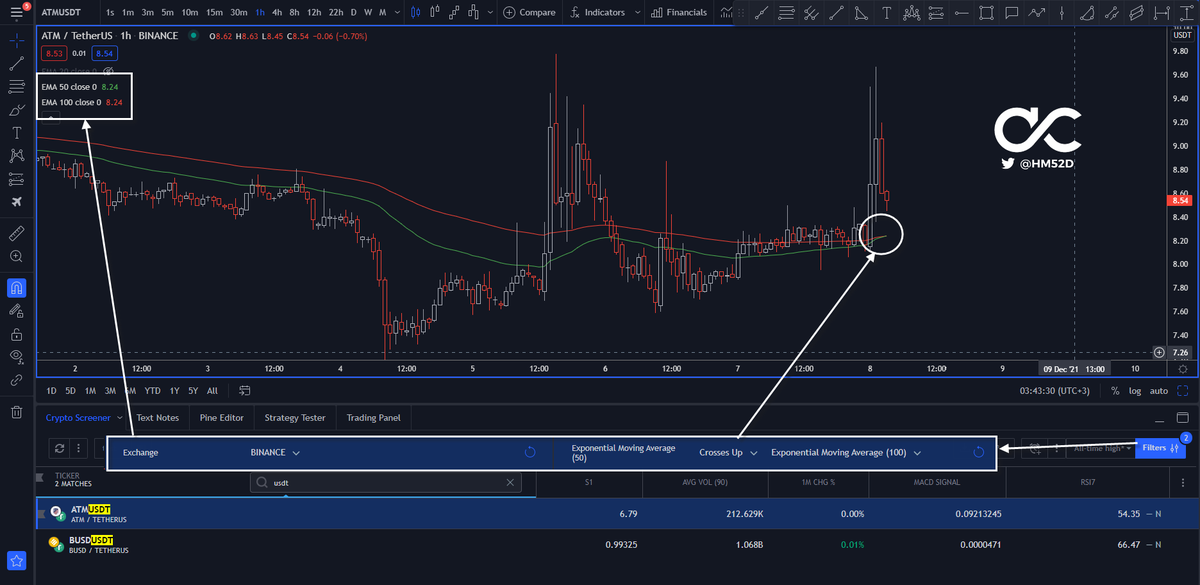The width and height of the screenshot is (1200, 585).
Task: Switch to the Pine Editor tab
Action: 224,418
